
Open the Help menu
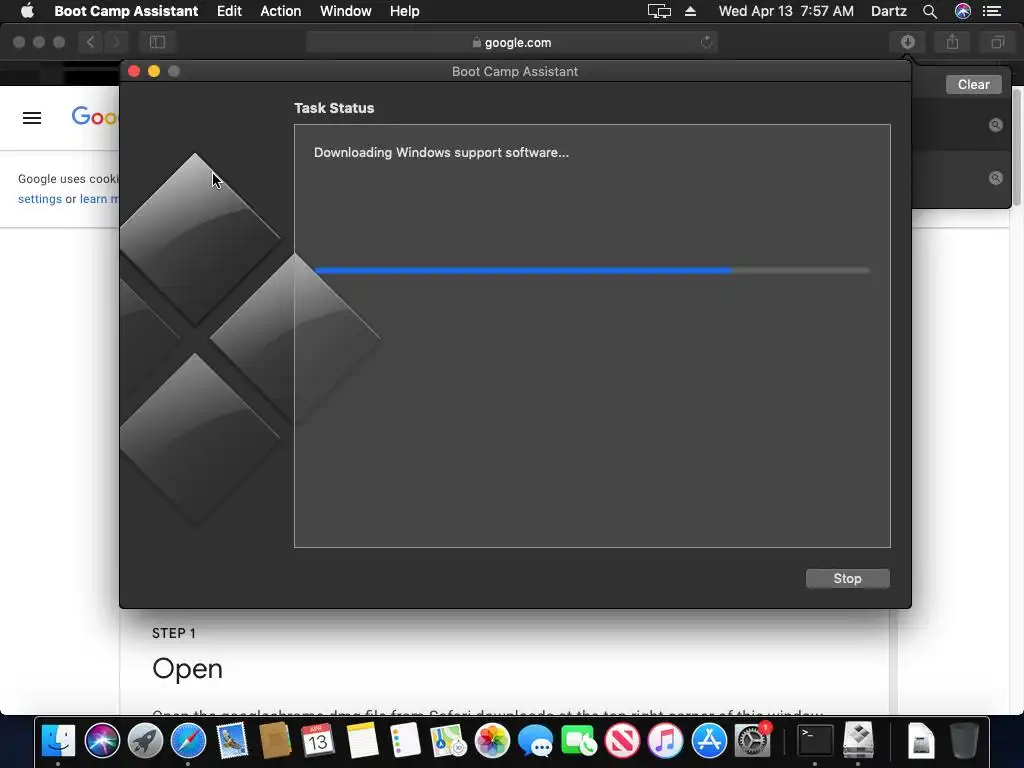(404, 11)
